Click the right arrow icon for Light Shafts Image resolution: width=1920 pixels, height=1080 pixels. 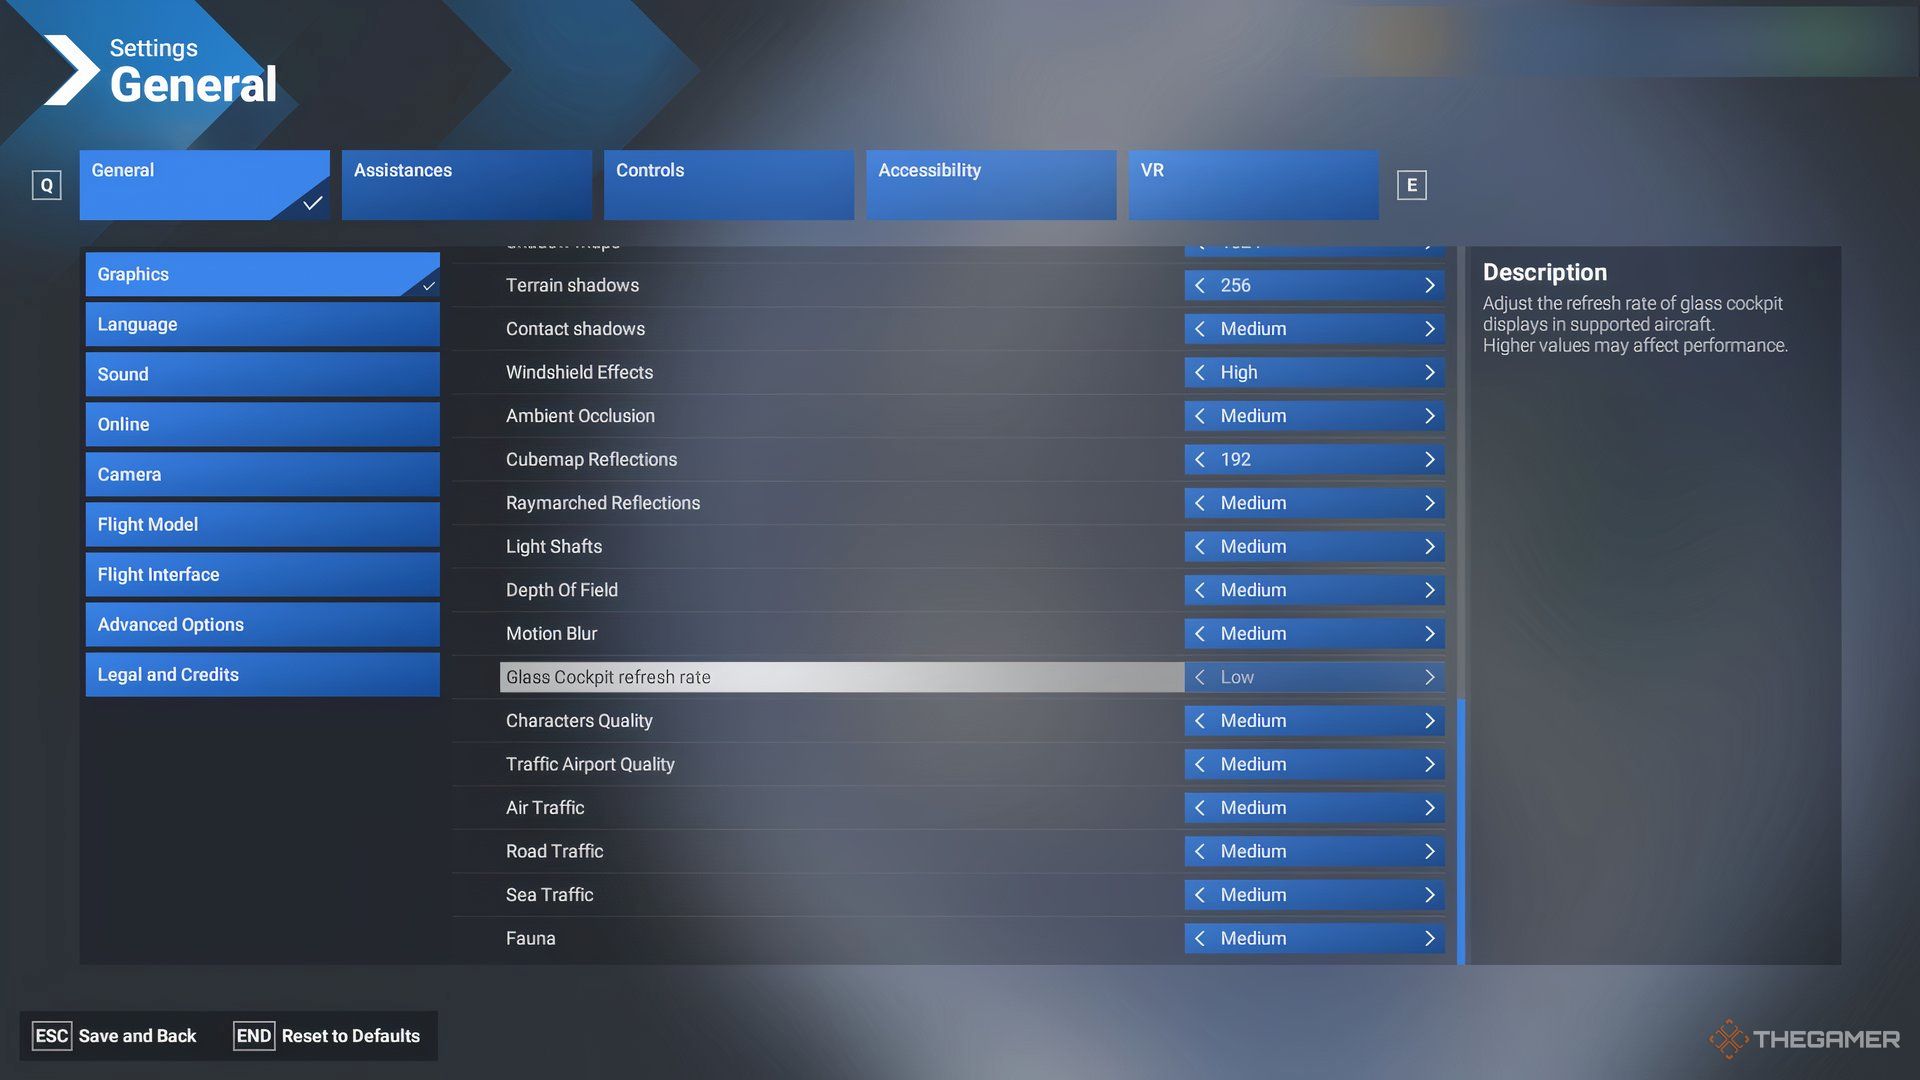1431,546
